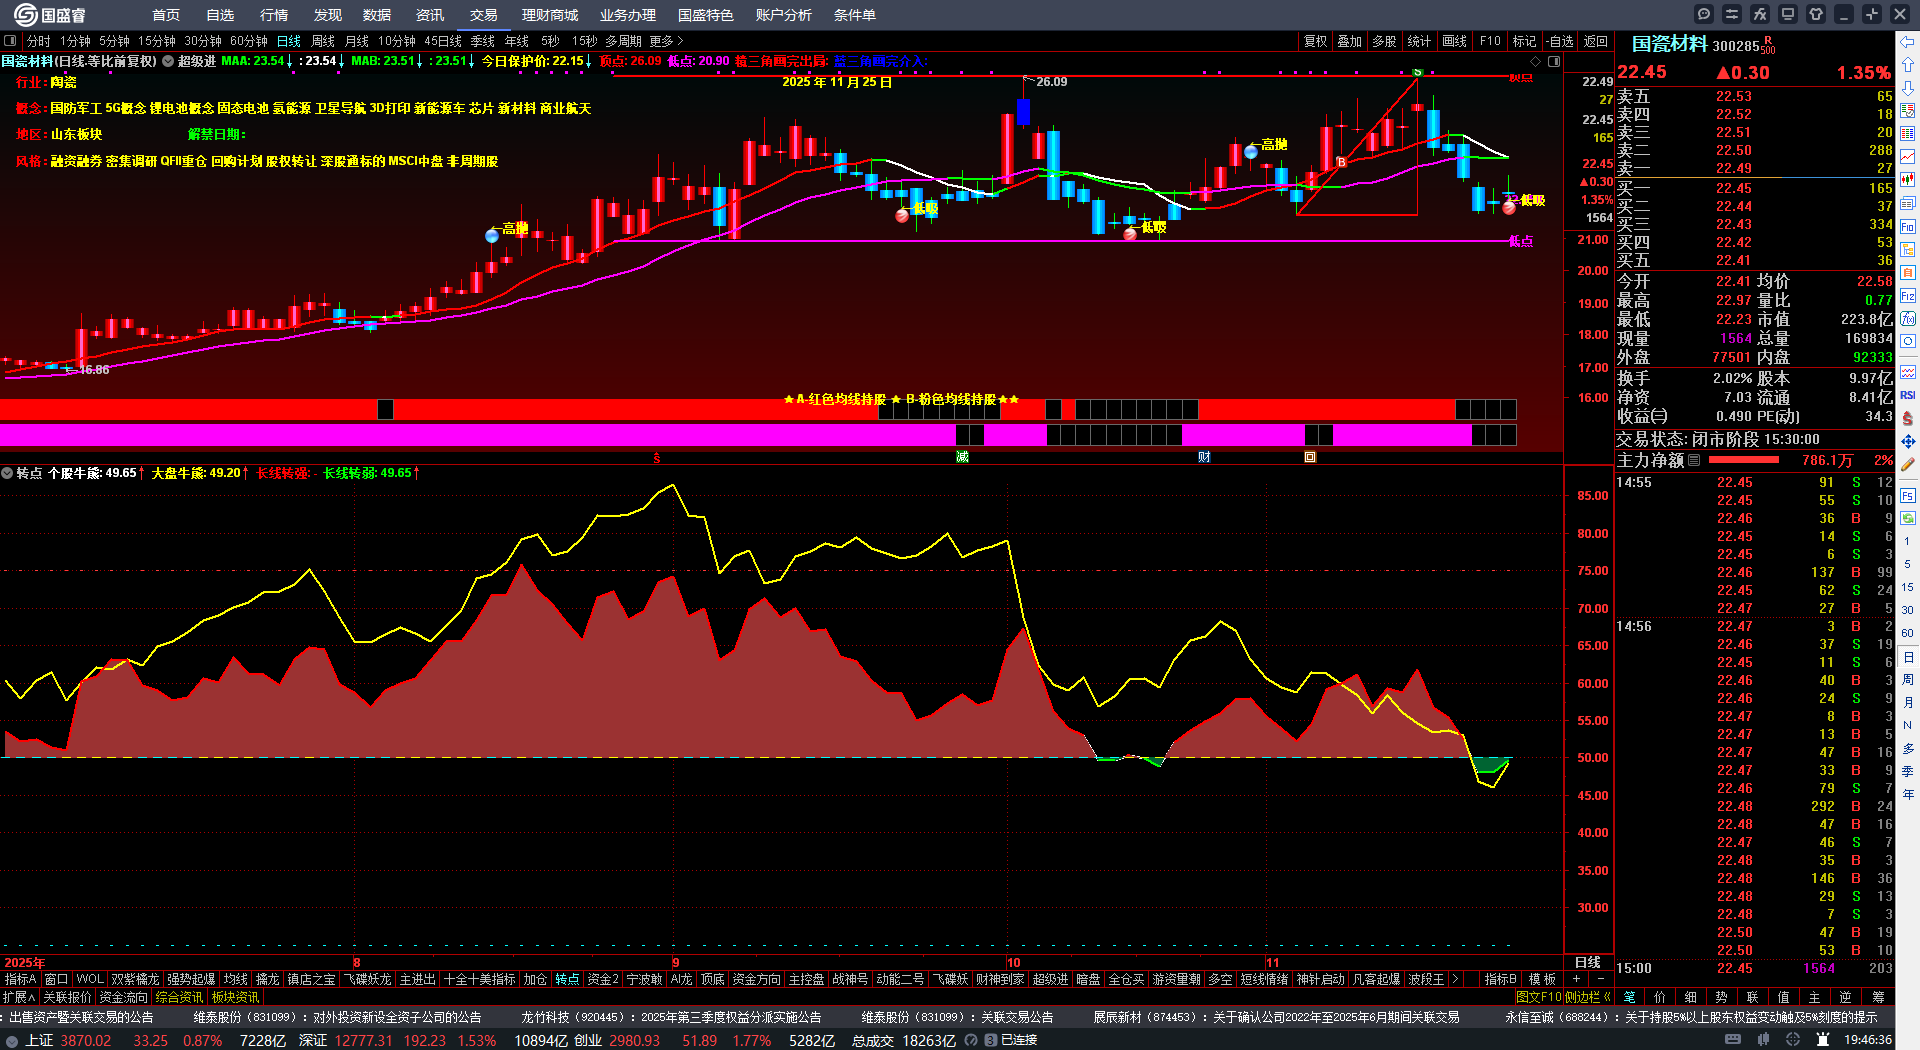Image resolution: width=1920 pixels, height=1050 pixels.
Task: Open the 理财商城 menu
Action: point(550,15)
